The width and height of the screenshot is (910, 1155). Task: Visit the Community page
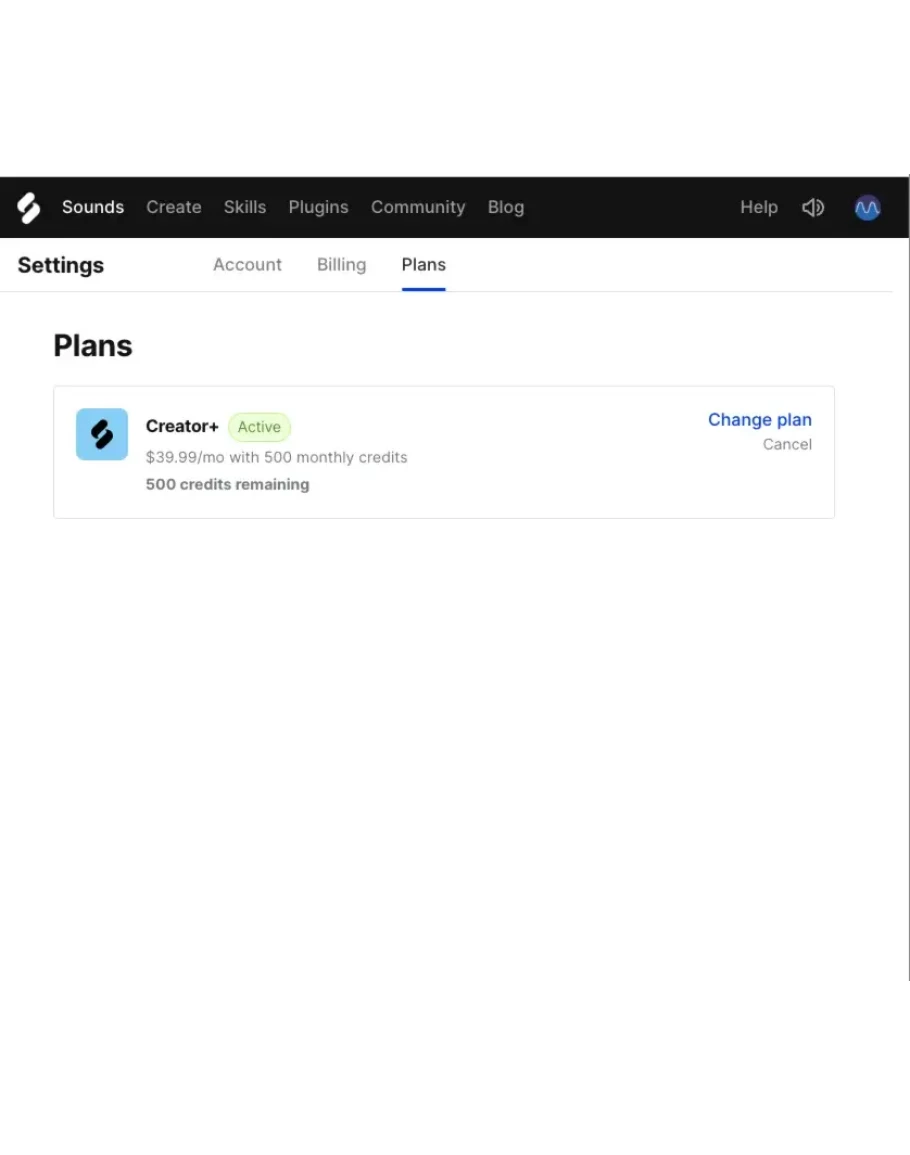click(x=418, y=208)
